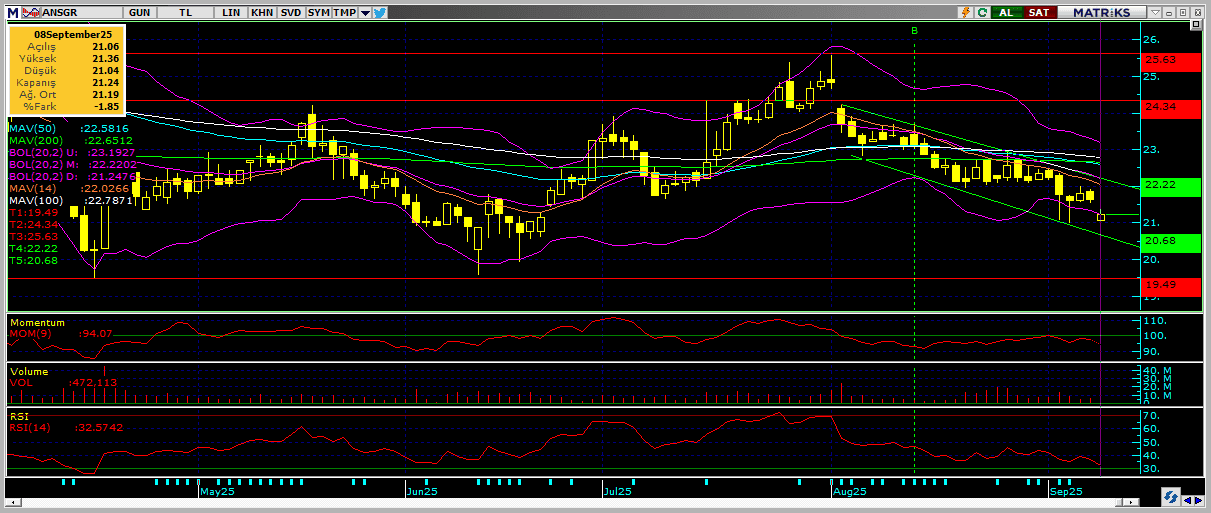
Task: Click the Matriks M logo icon
Action: pyautogui.click(x=13, y=12)
